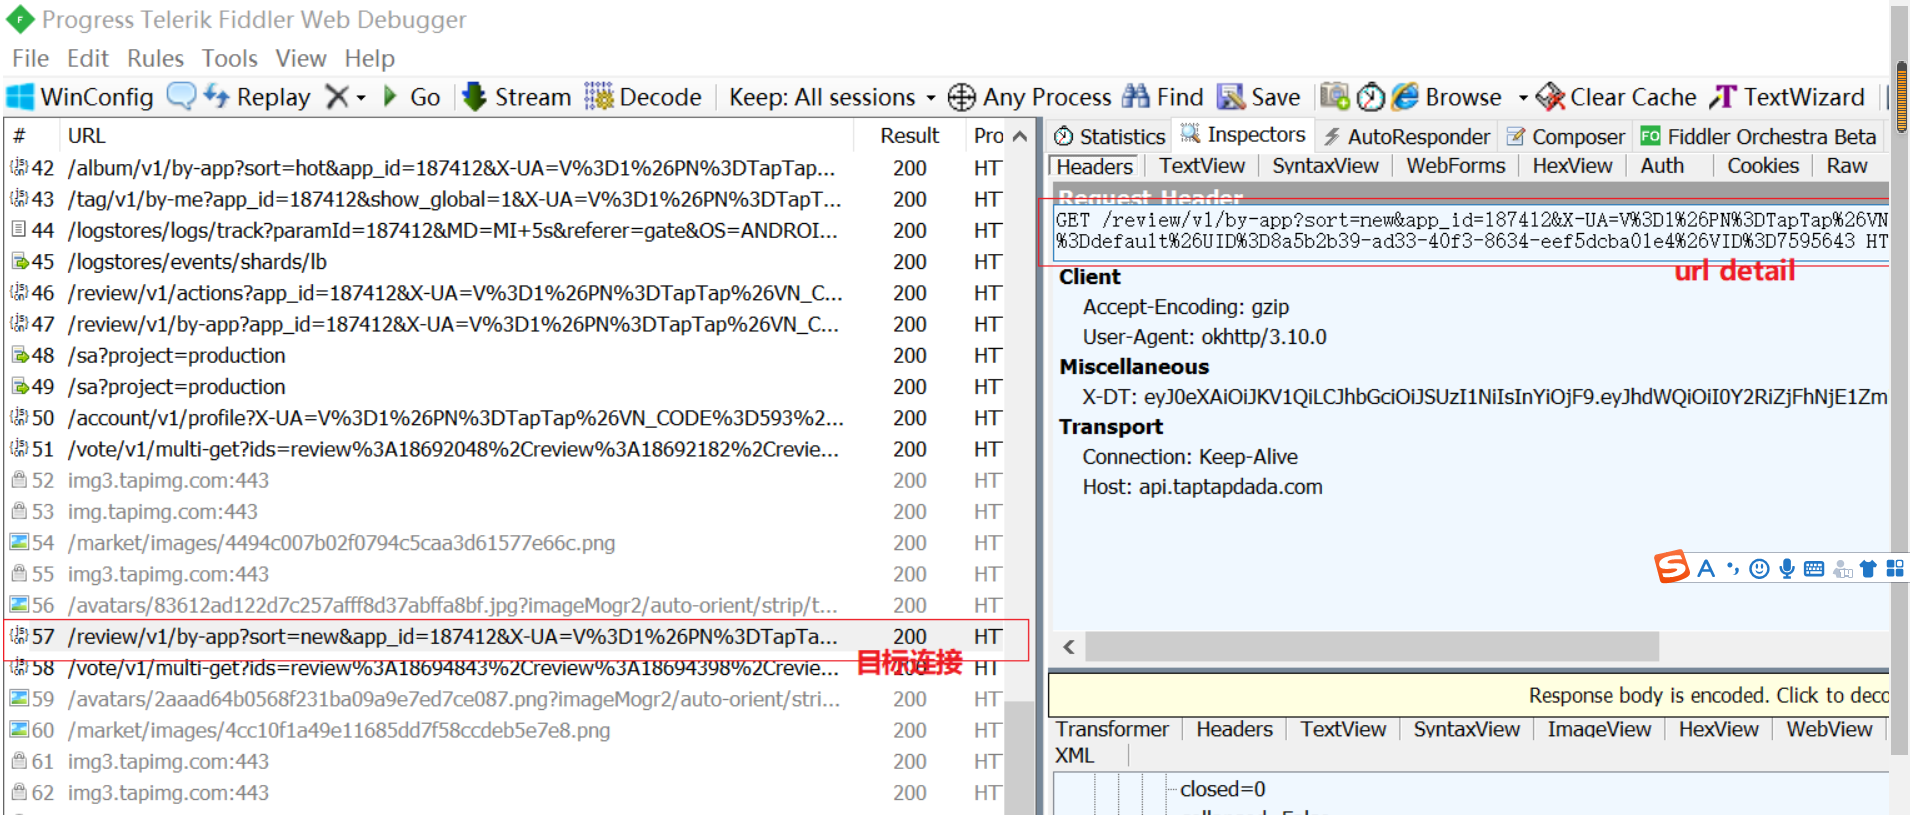Click Clear Cache in toolbar
The image size is (1910, 815).
pos(1617,97)
